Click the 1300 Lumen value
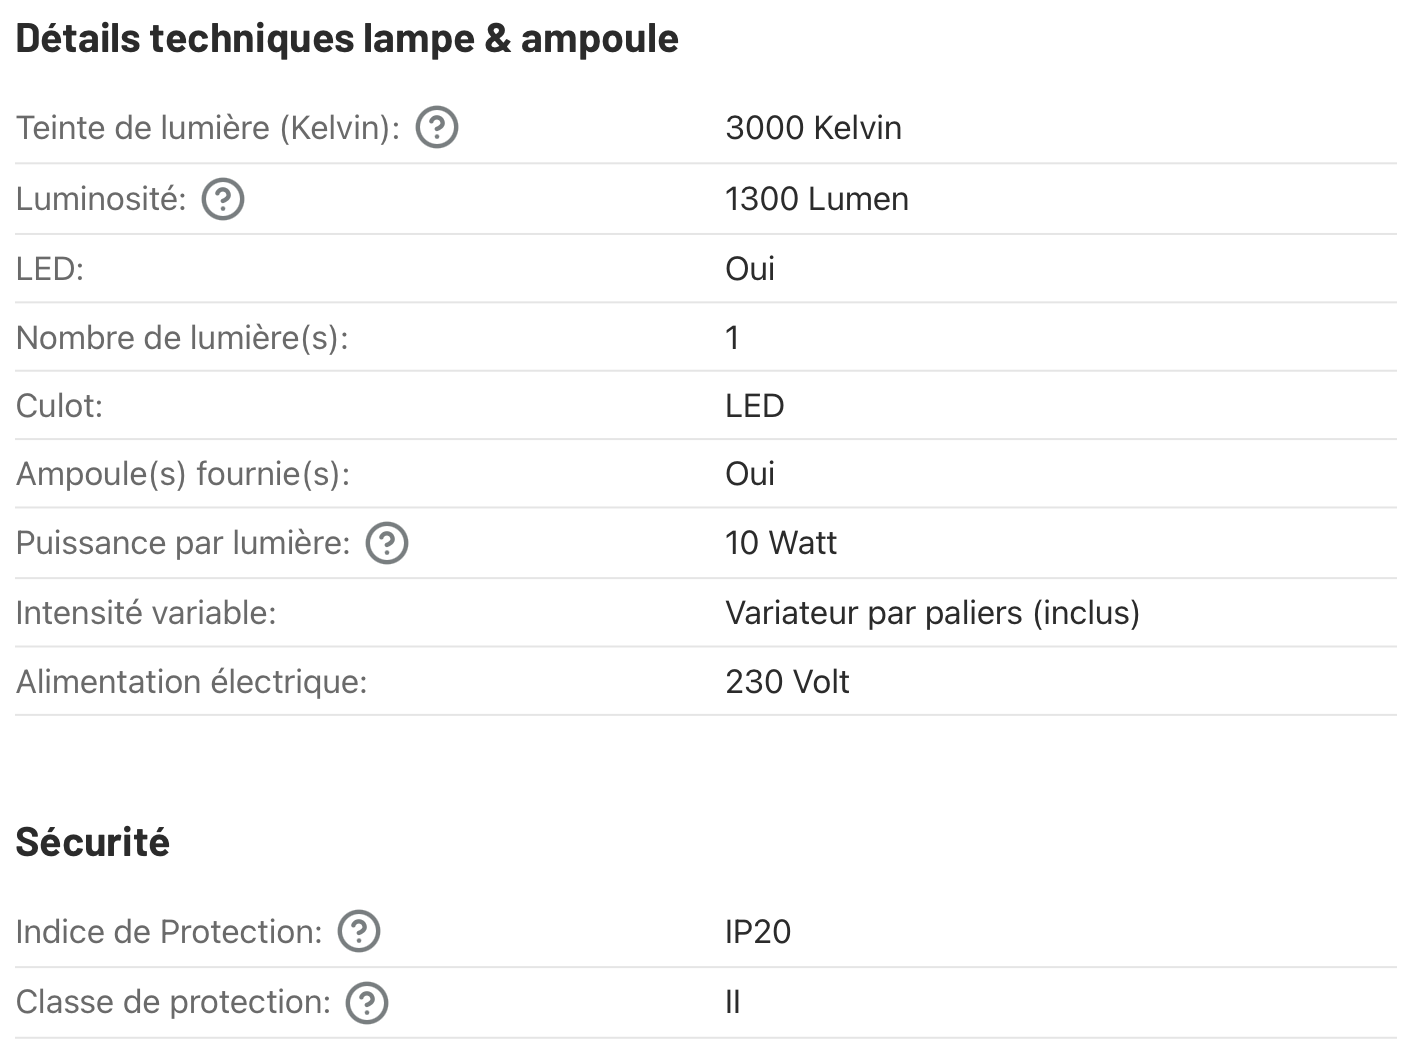Viewport: 1424px width, 1054px height. click(816, 199)
